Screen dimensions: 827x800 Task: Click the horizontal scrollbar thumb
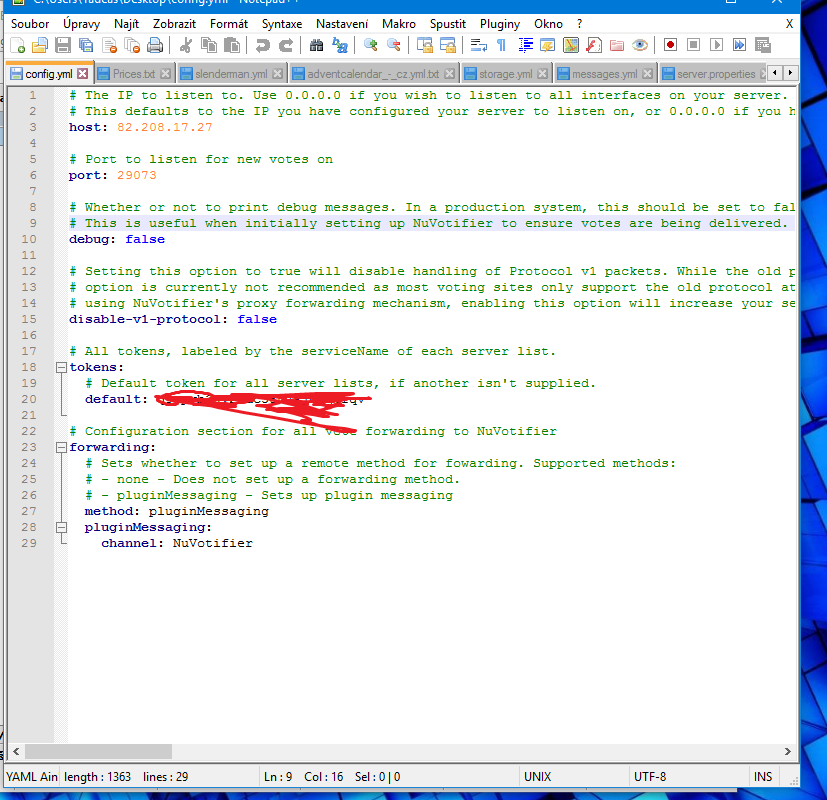tap(98, 751)
